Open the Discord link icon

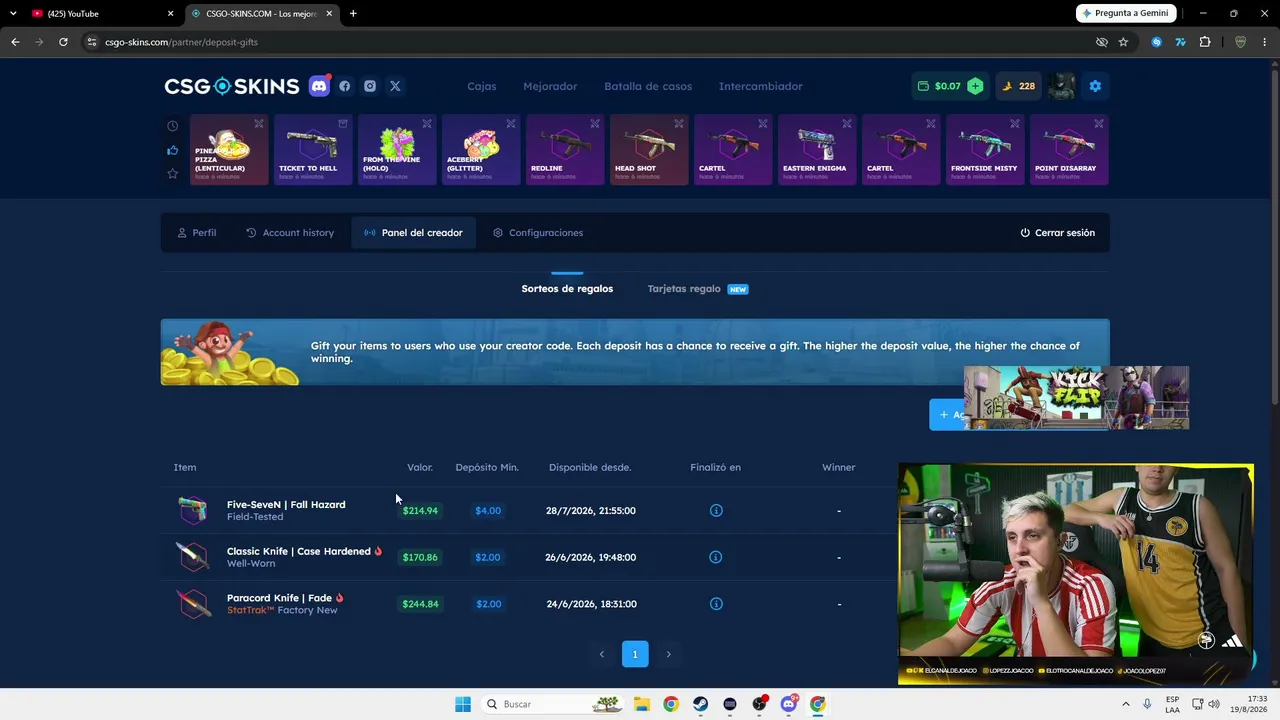point(319,86)
